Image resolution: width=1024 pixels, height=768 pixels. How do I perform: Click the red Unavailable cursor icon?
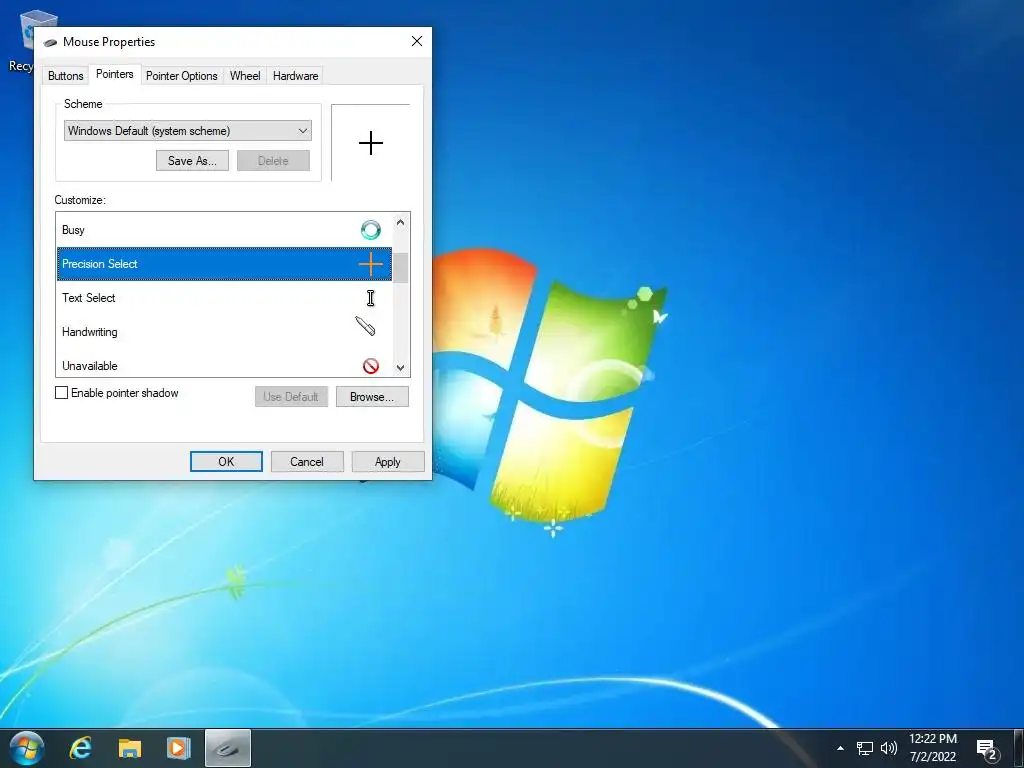click(x=370, y=366)
